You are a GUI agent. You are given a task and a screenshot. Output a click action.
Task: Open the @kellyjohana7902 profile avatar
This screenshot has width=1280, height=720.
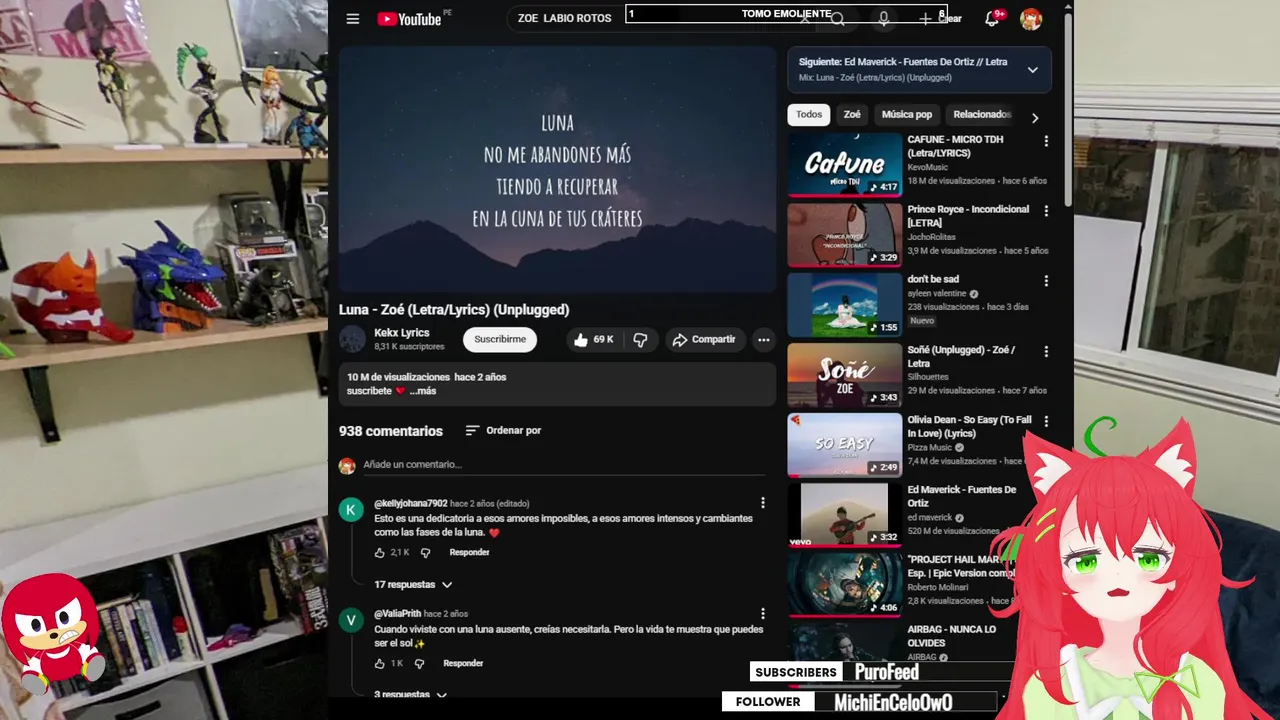351,510
